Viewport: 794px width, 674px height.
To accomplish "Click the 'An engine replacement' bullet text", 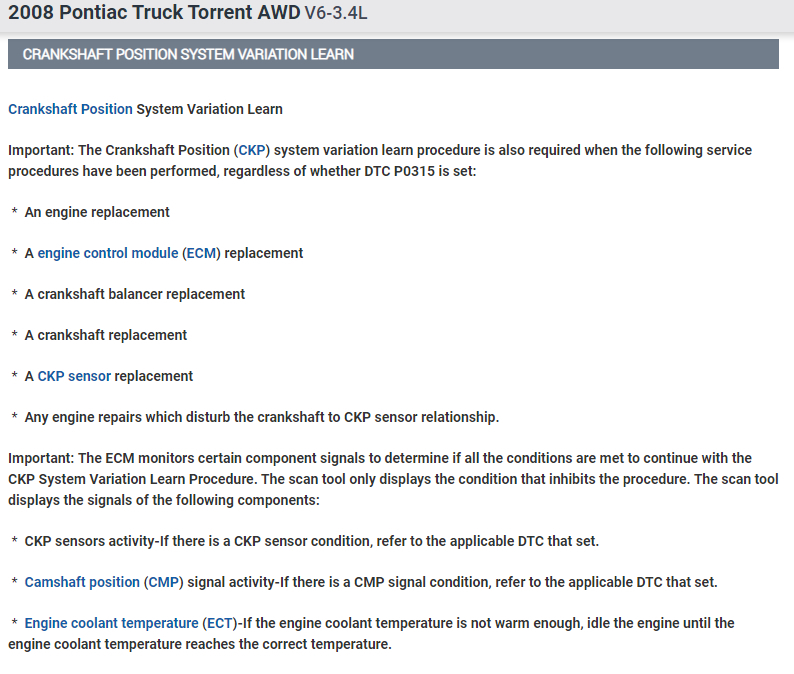I will [x=97, y=212].
